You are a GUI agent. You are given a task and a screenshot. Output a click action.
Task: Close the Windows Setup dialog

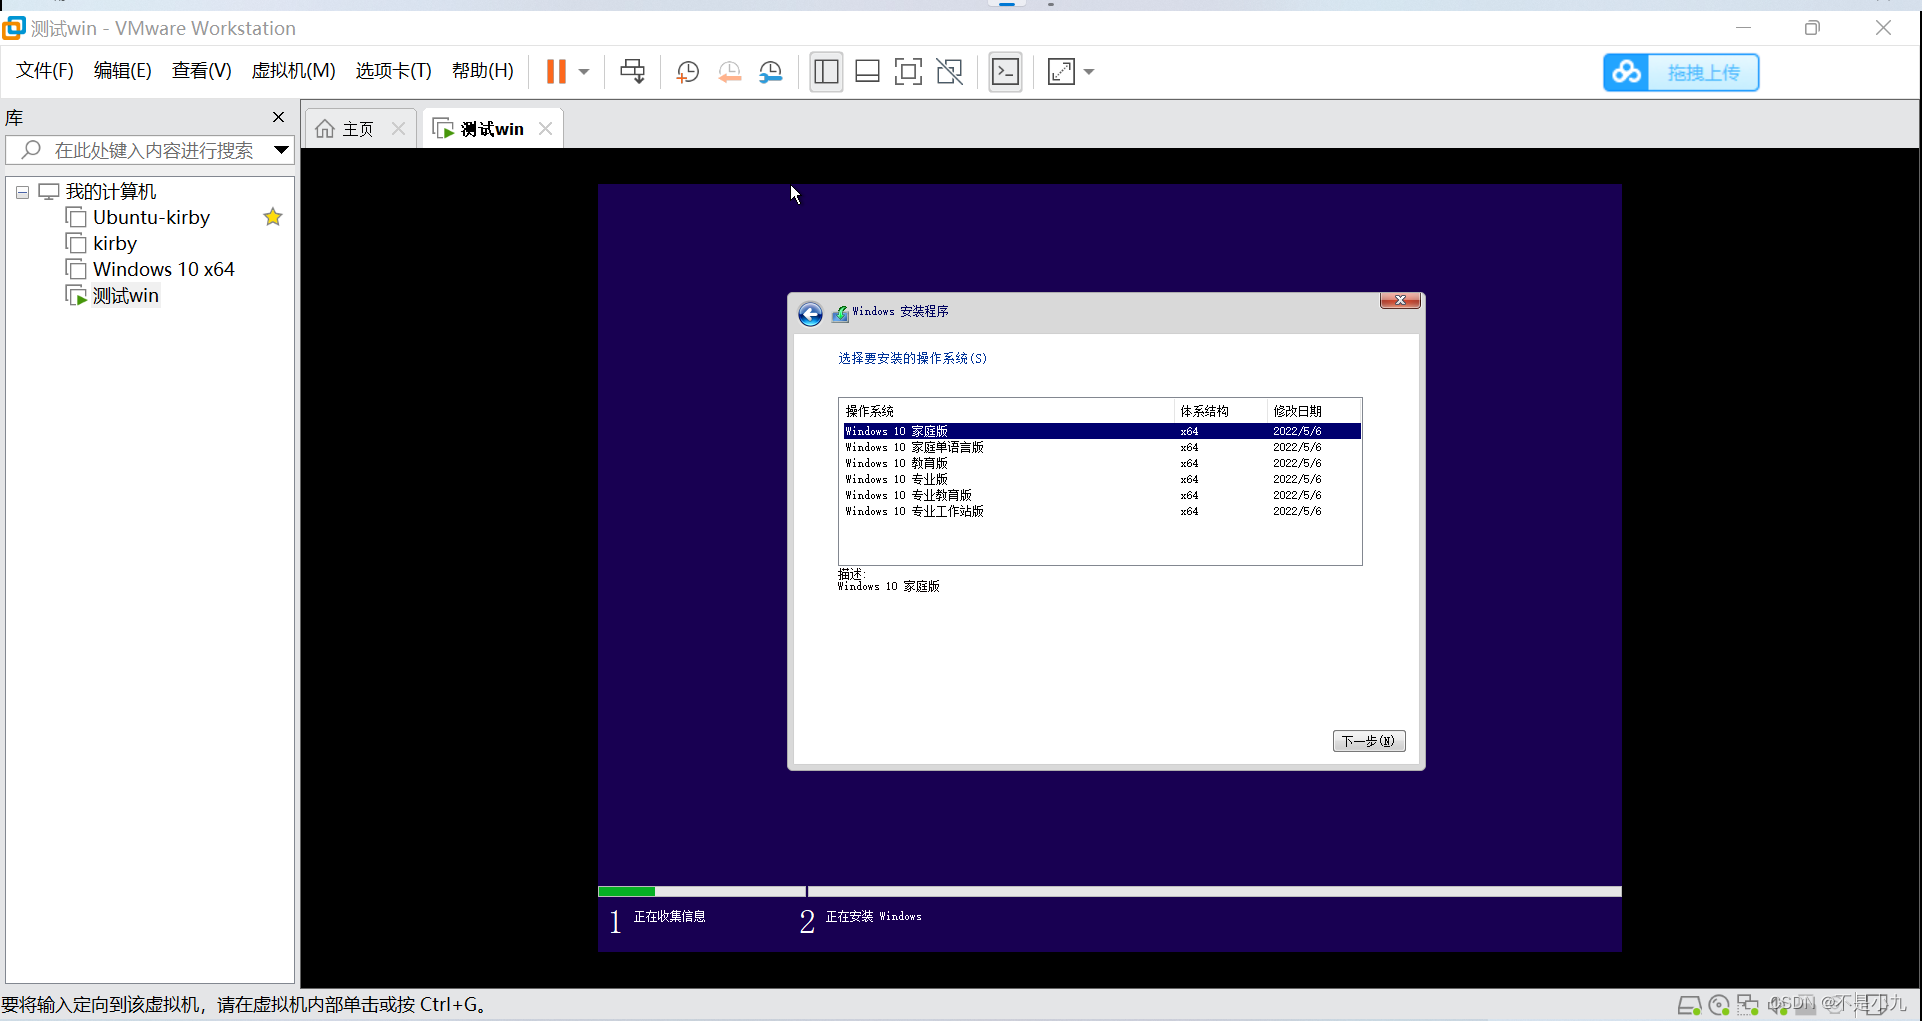(1400, 300)
